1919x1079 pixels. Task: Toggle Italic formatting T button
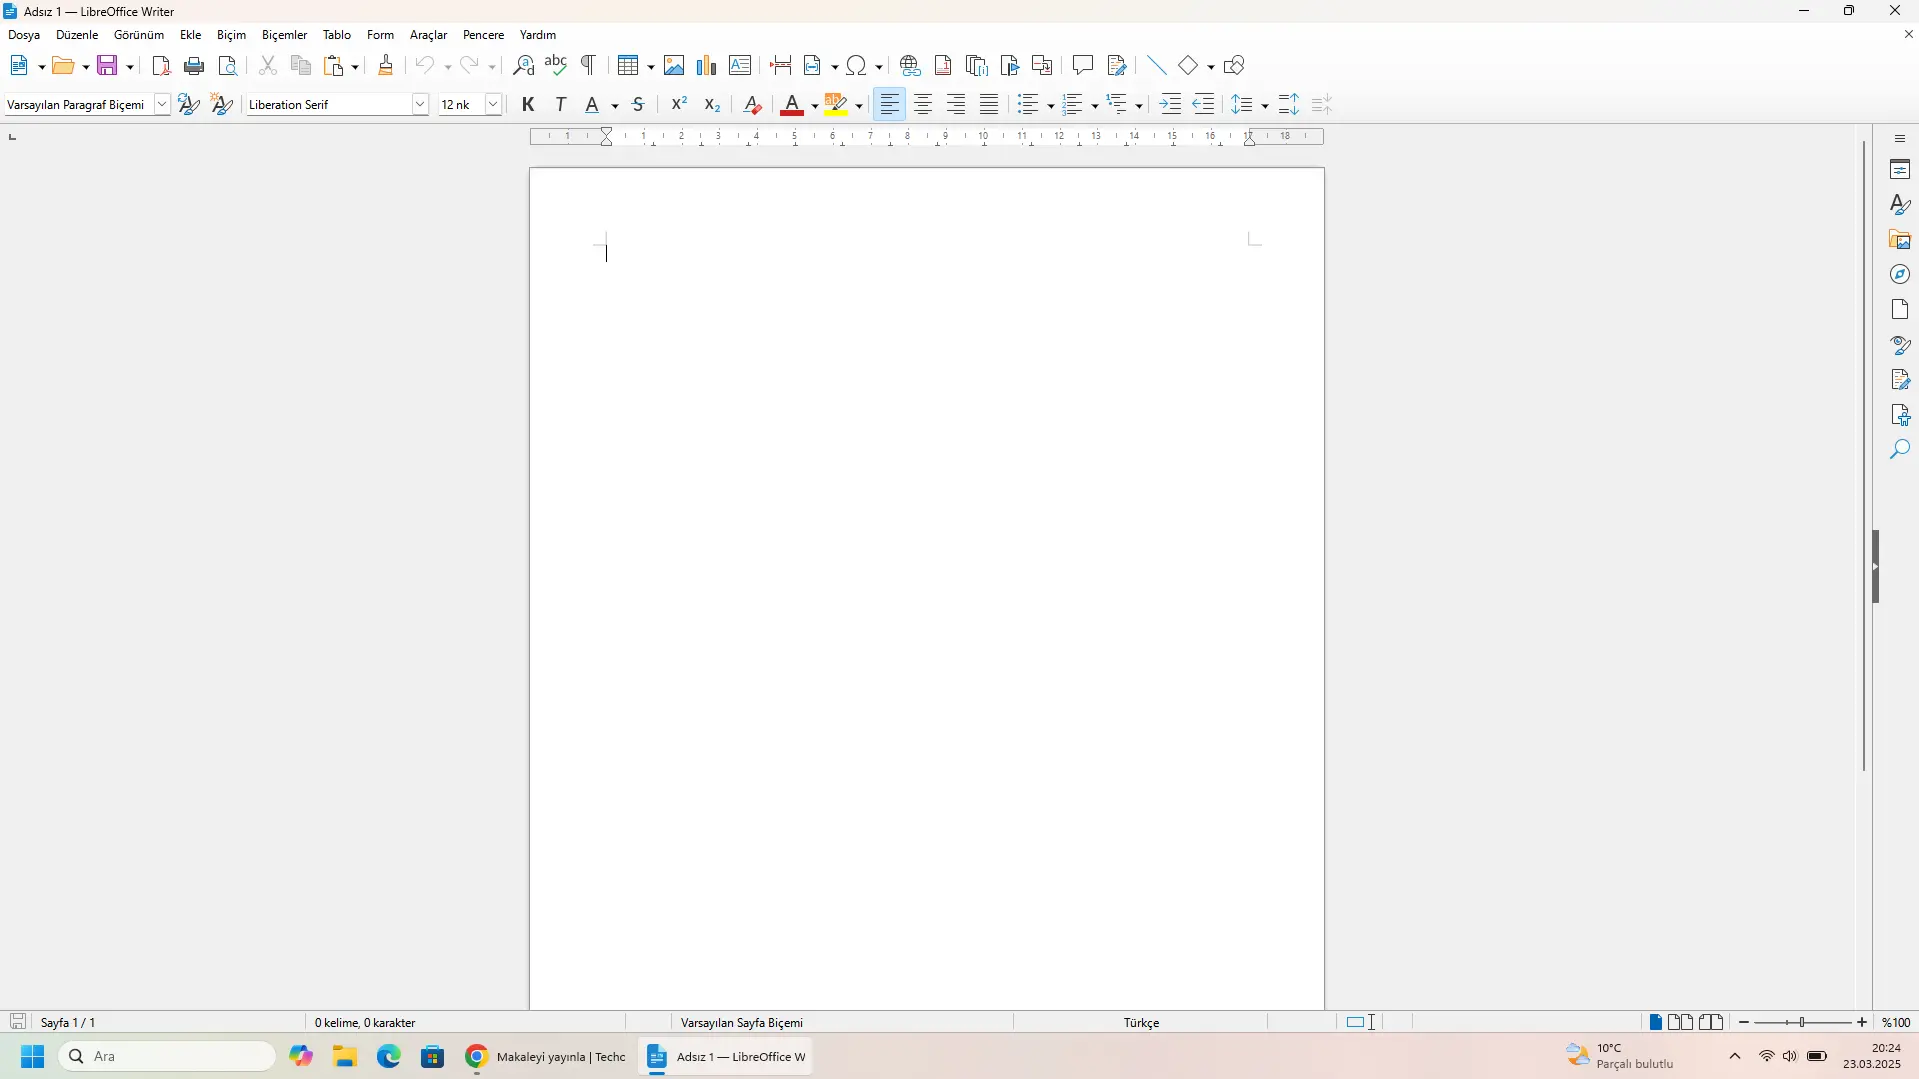[561, 105]
